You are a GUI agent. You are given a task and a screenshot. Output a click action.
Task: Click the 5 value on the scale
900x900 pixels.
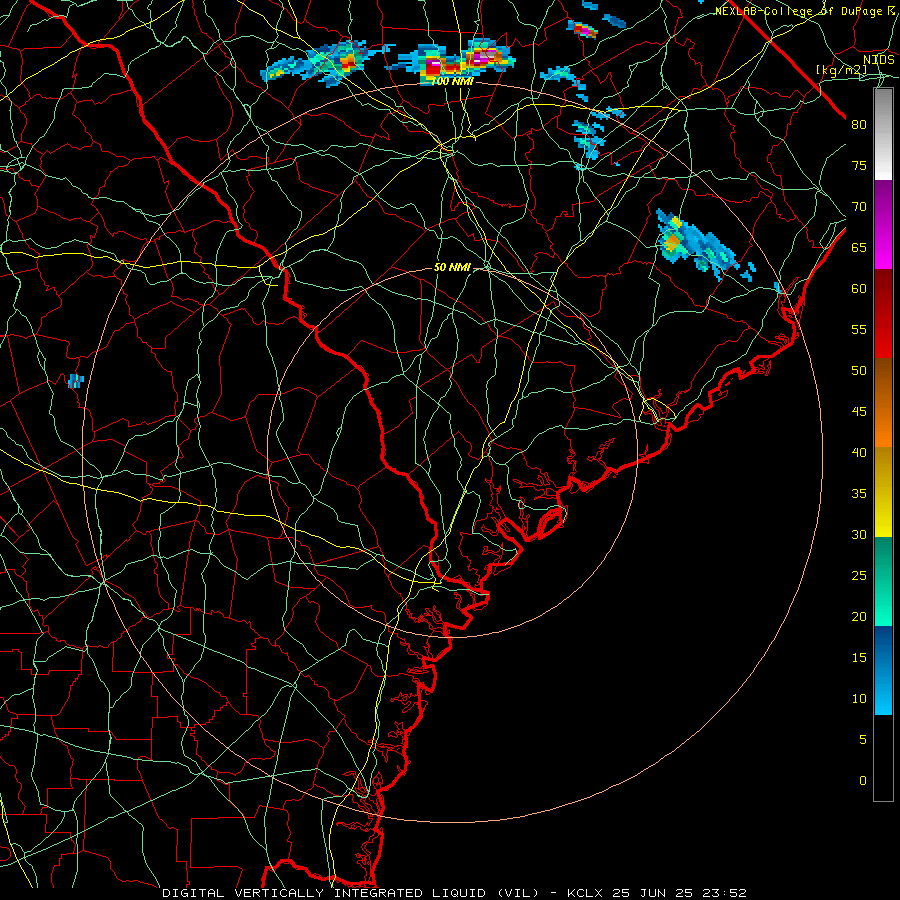(x=863, y=739)
